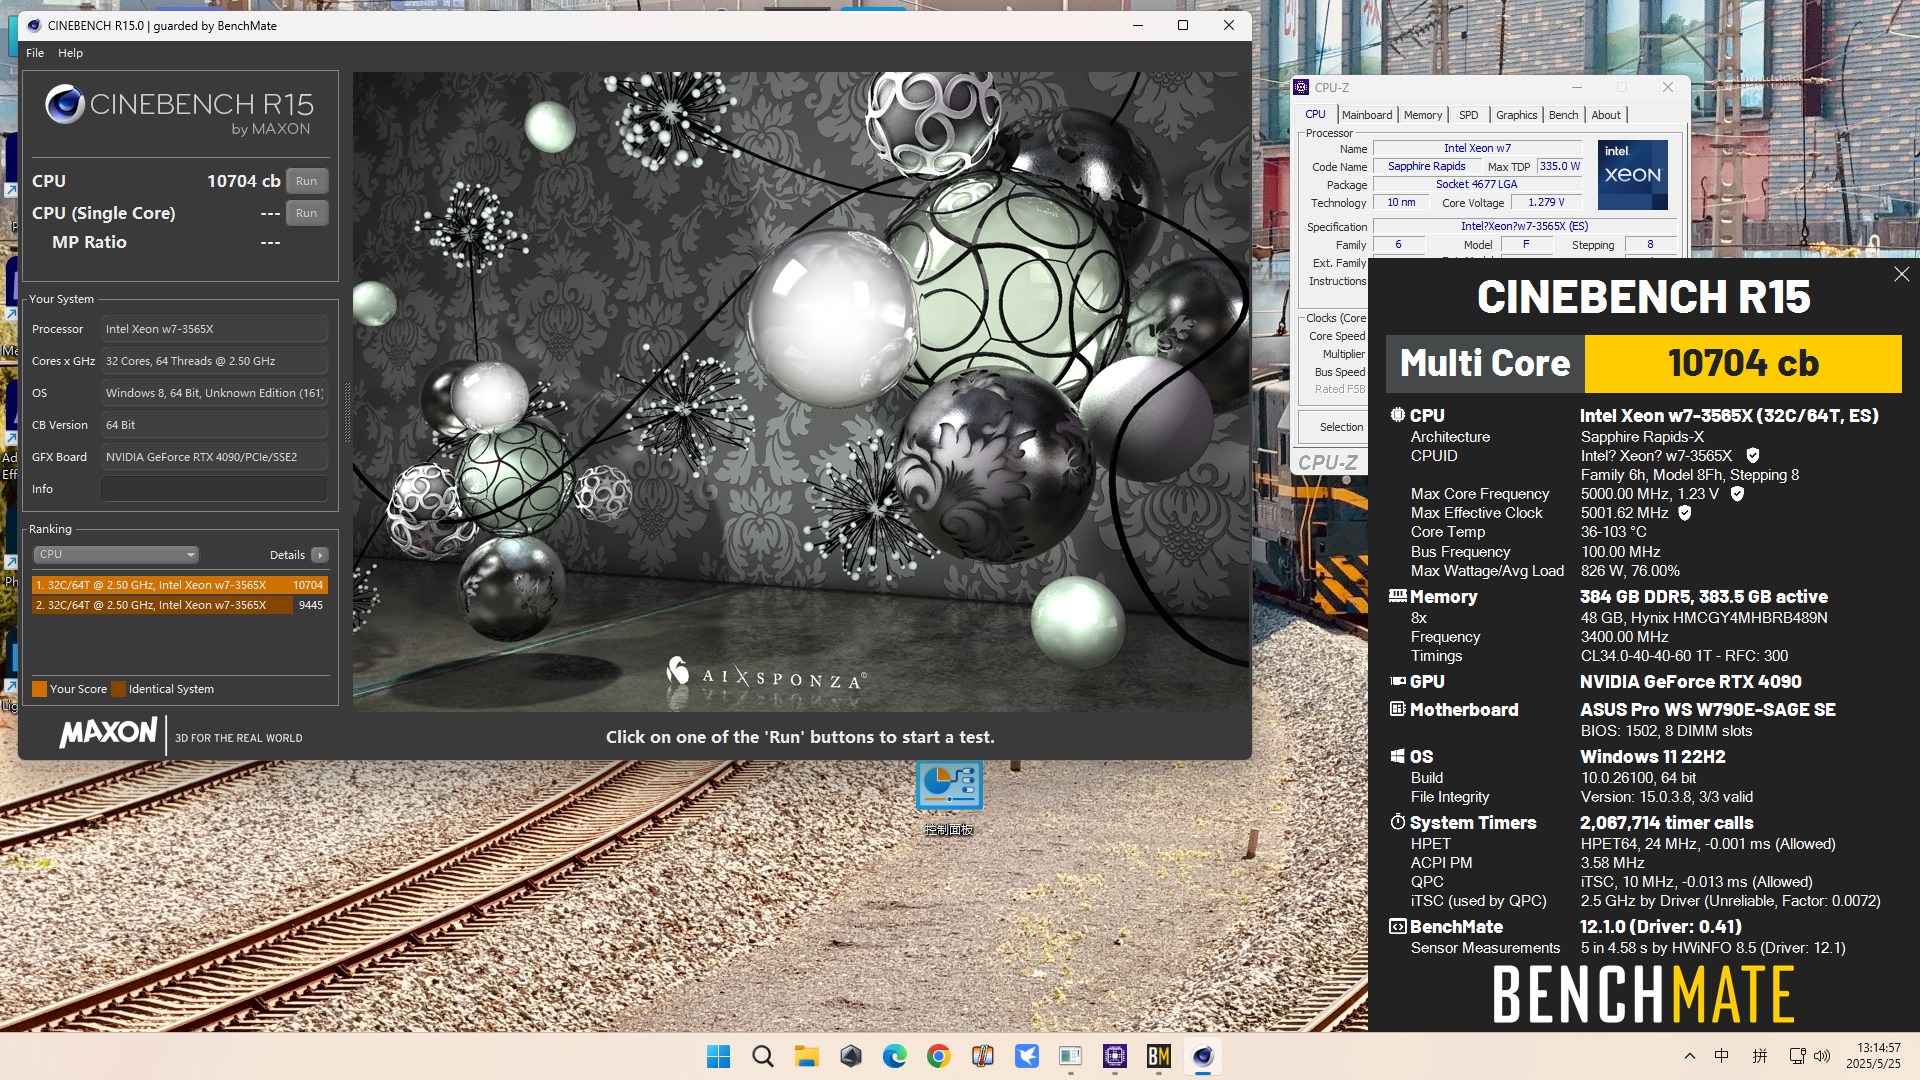Open BenchMate from the taskbar
The width and height of the screenshot is (1920, 1080).
pyautogui.click(x=1158, y=1056)
